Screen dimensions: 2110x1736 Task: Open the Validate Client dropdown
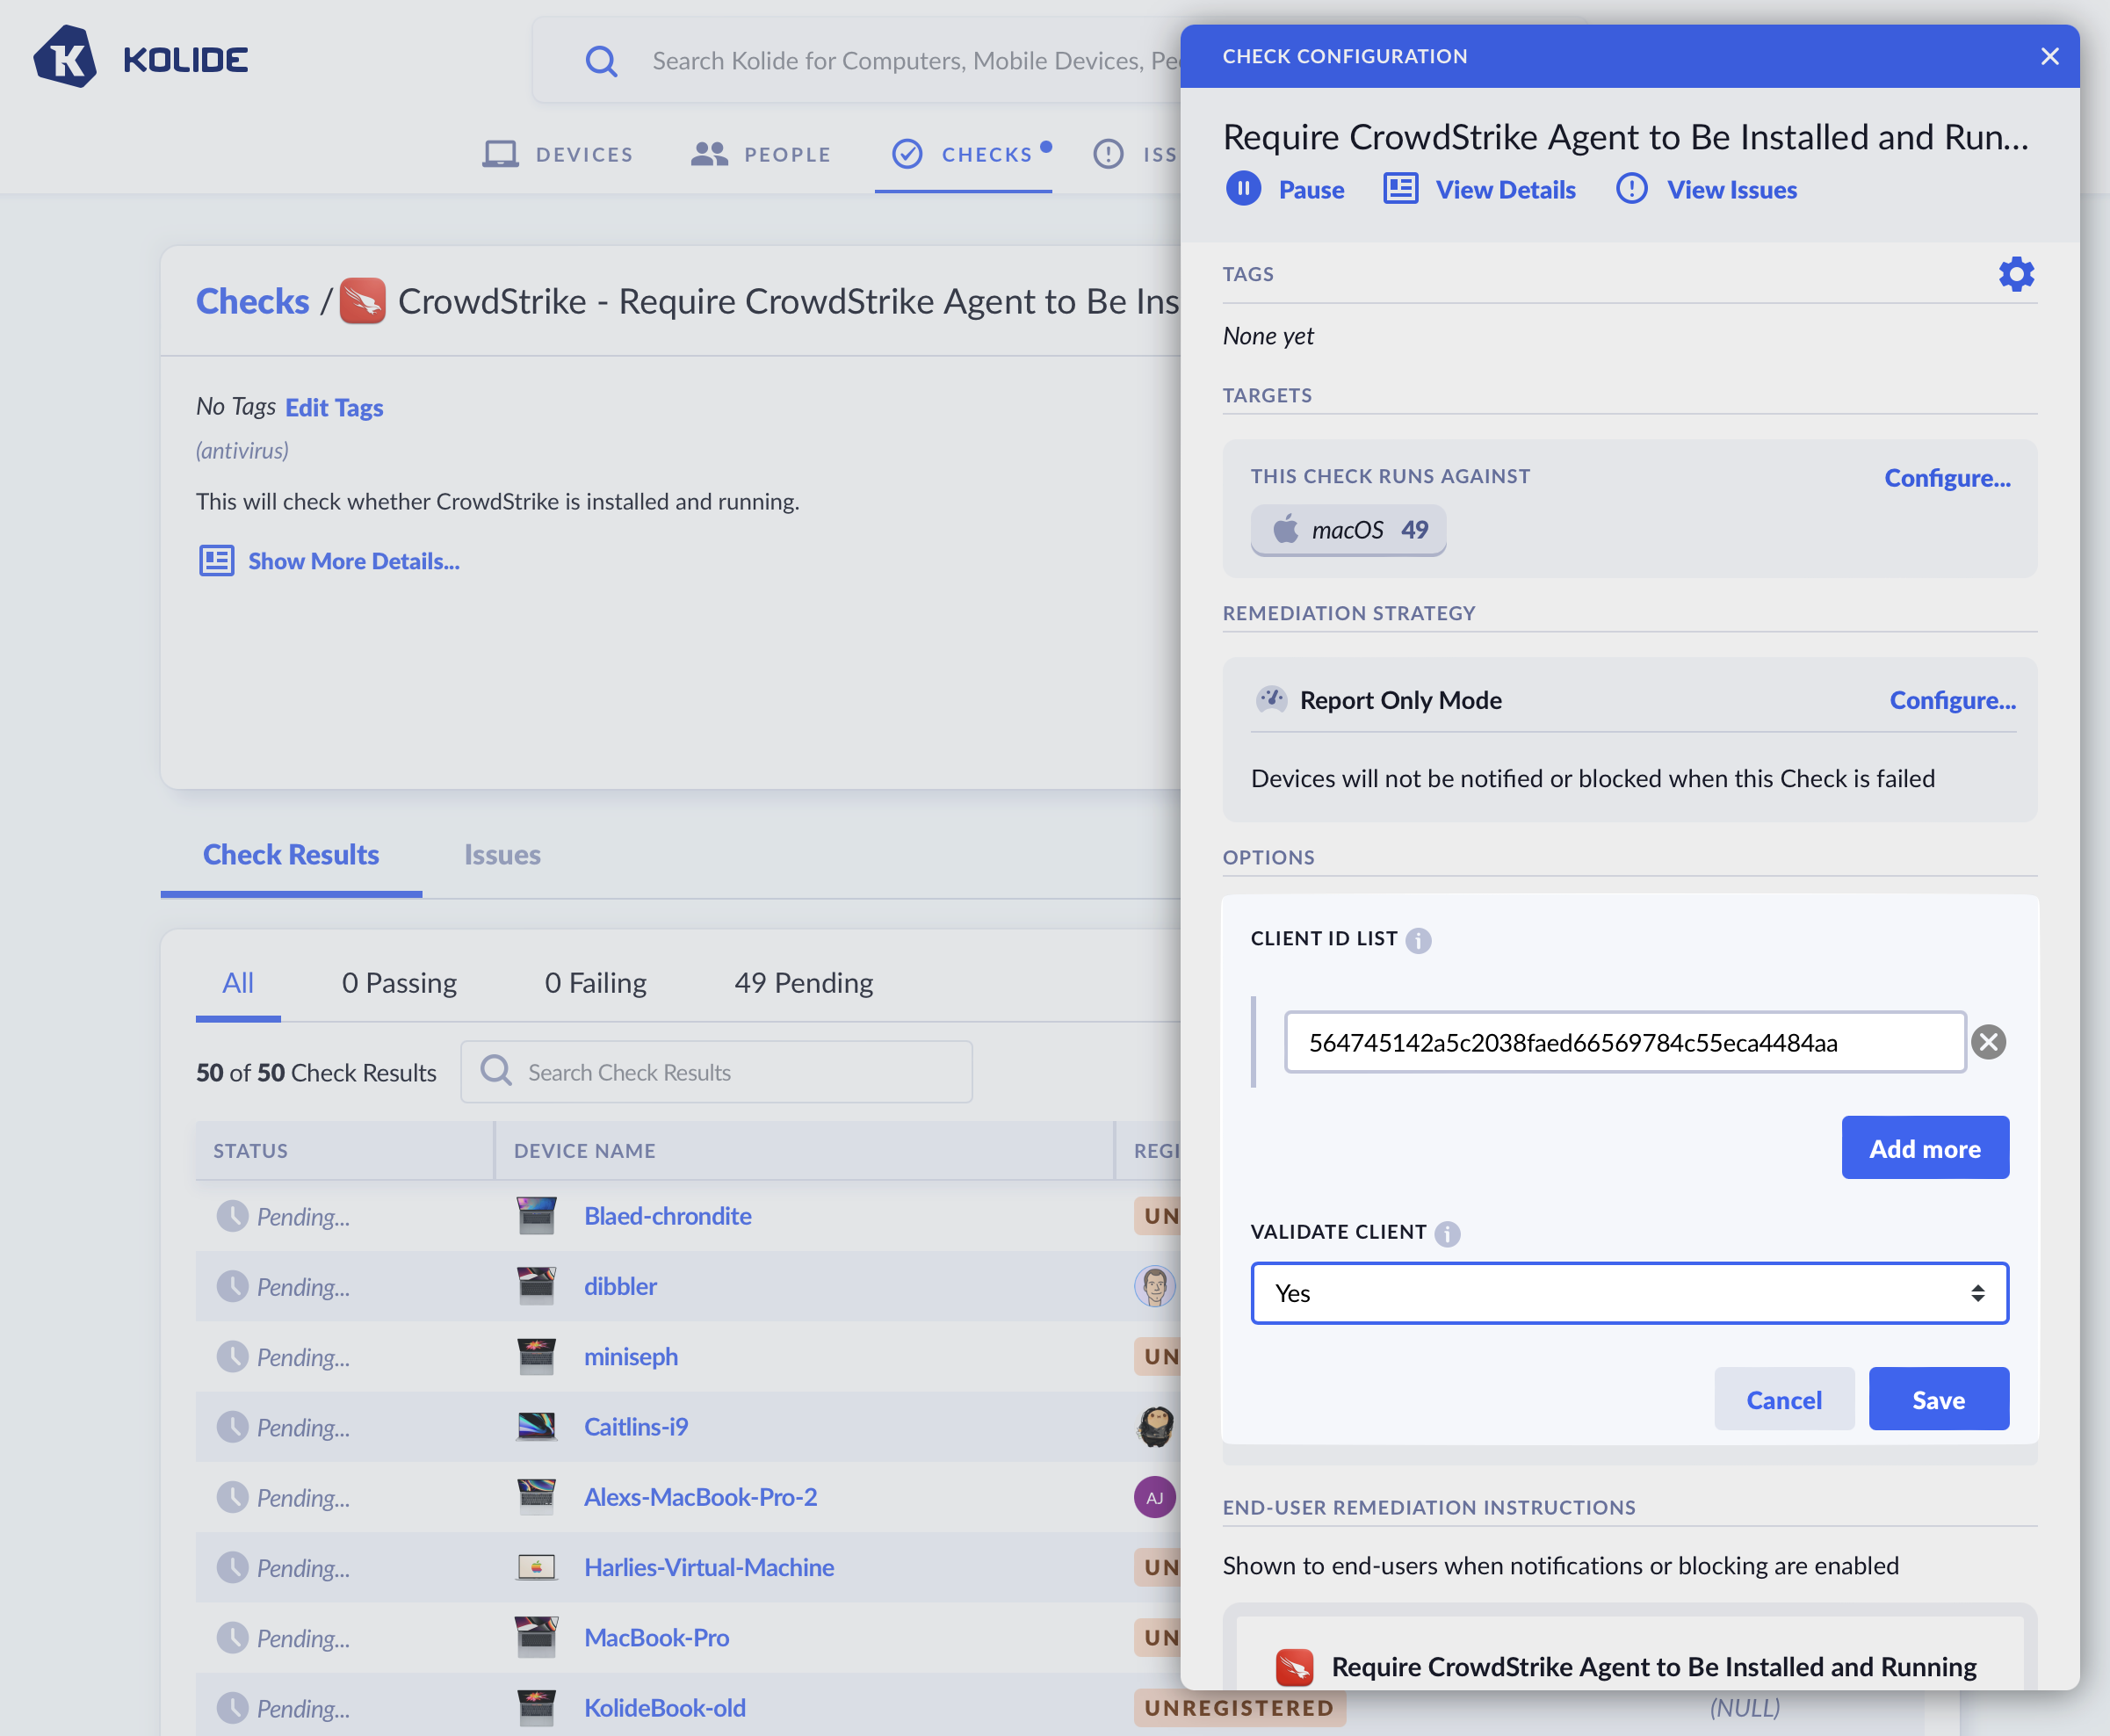tap(1629, 1293)
